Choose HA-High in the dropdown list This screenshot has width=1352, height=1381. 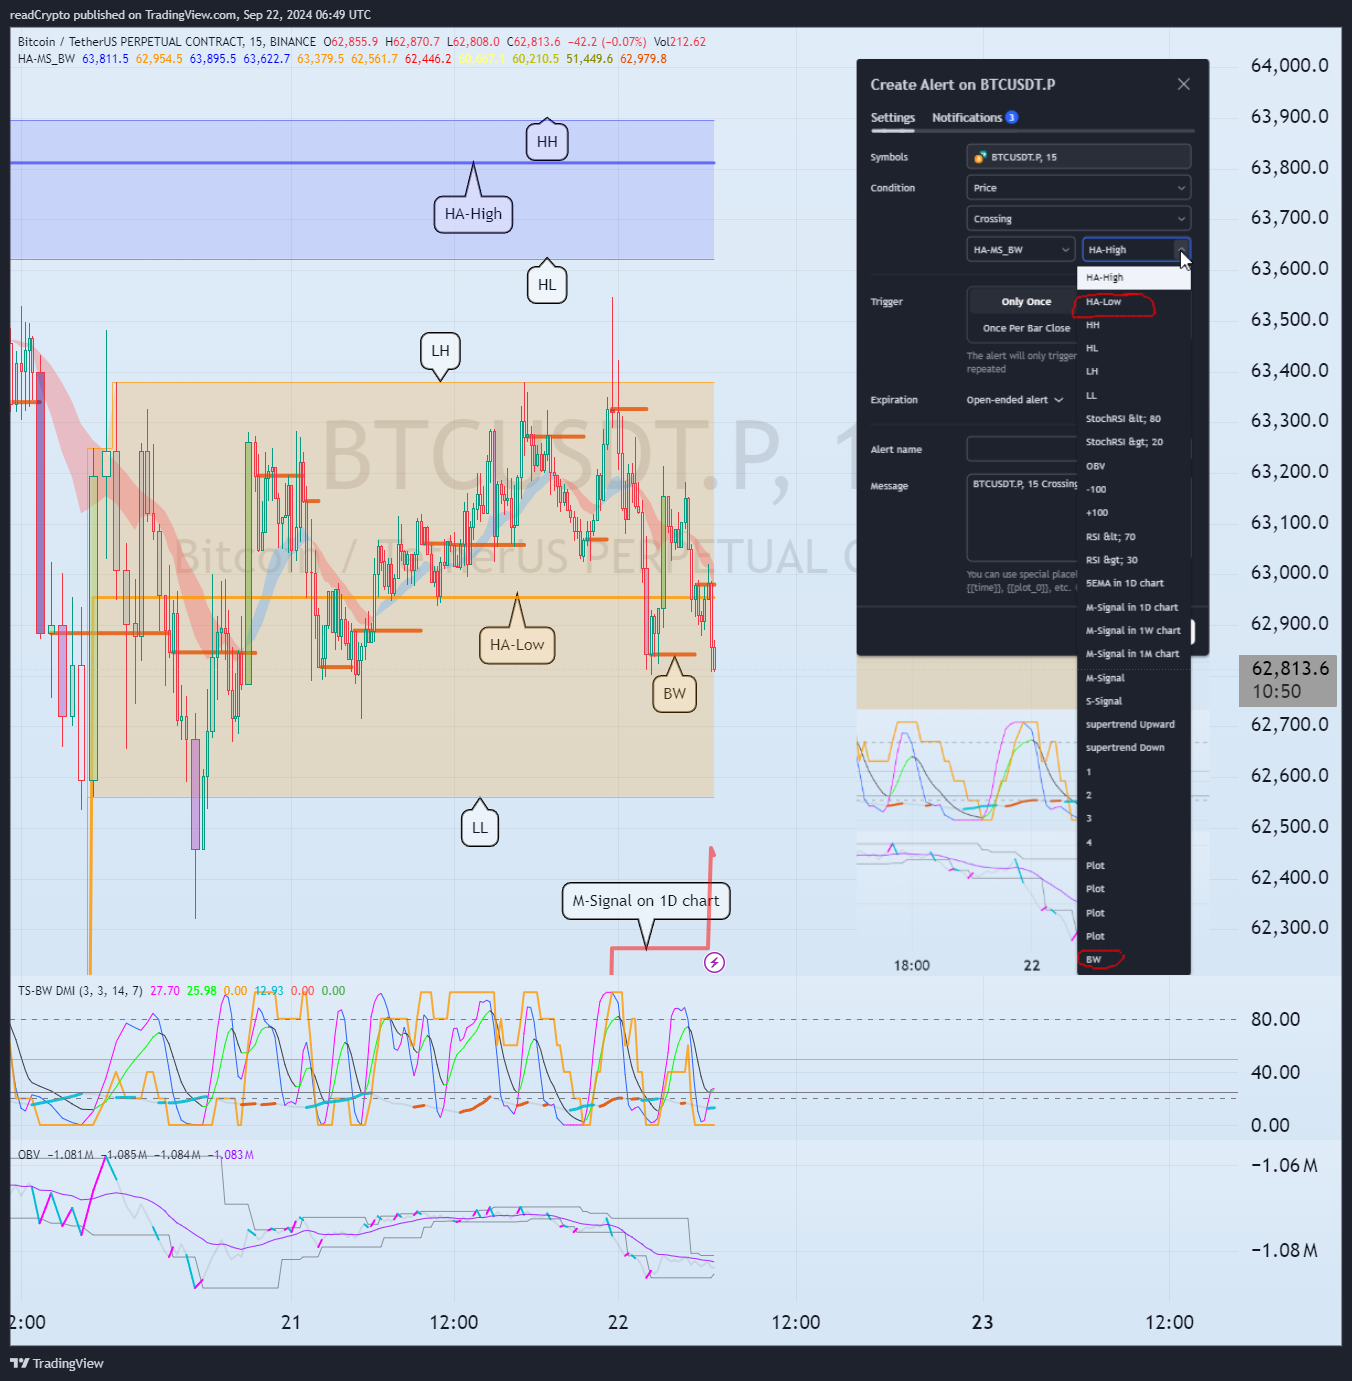point(1134,278)
